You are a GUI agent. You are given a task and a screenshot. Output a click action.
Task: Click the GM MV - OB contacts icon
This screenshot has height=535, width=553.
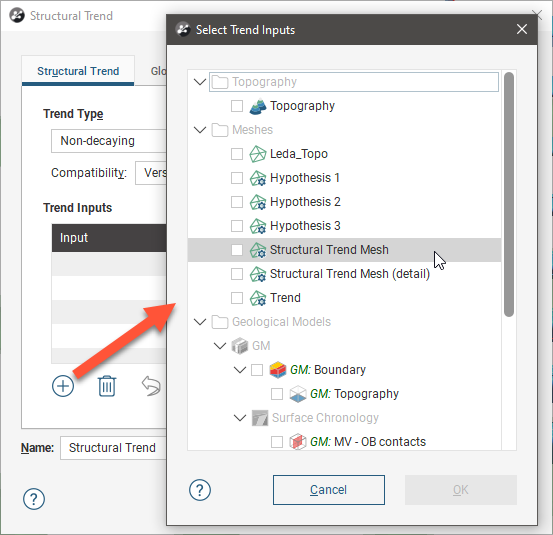coord(297,442)
